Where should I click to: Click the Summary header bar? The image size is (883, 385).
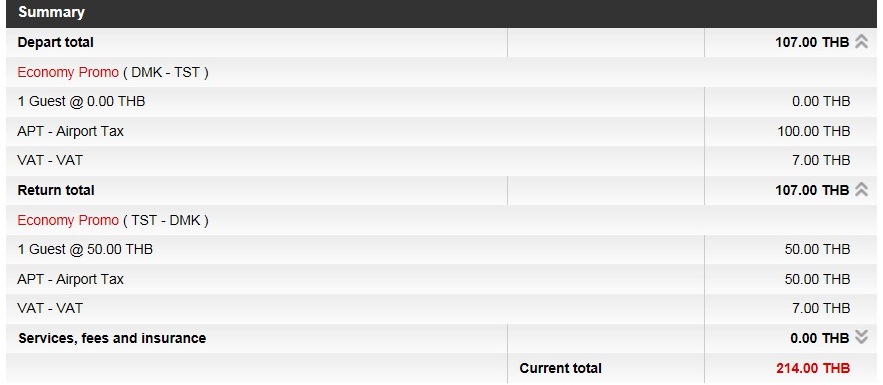coord(442,12)
